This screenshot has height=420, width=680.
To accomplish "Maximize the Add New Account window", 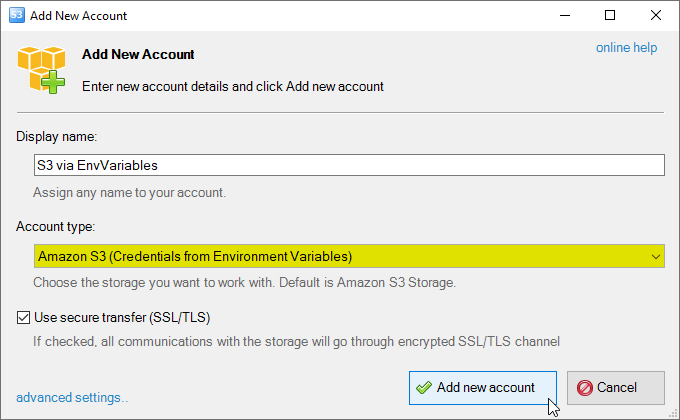I will click(610, 16).
